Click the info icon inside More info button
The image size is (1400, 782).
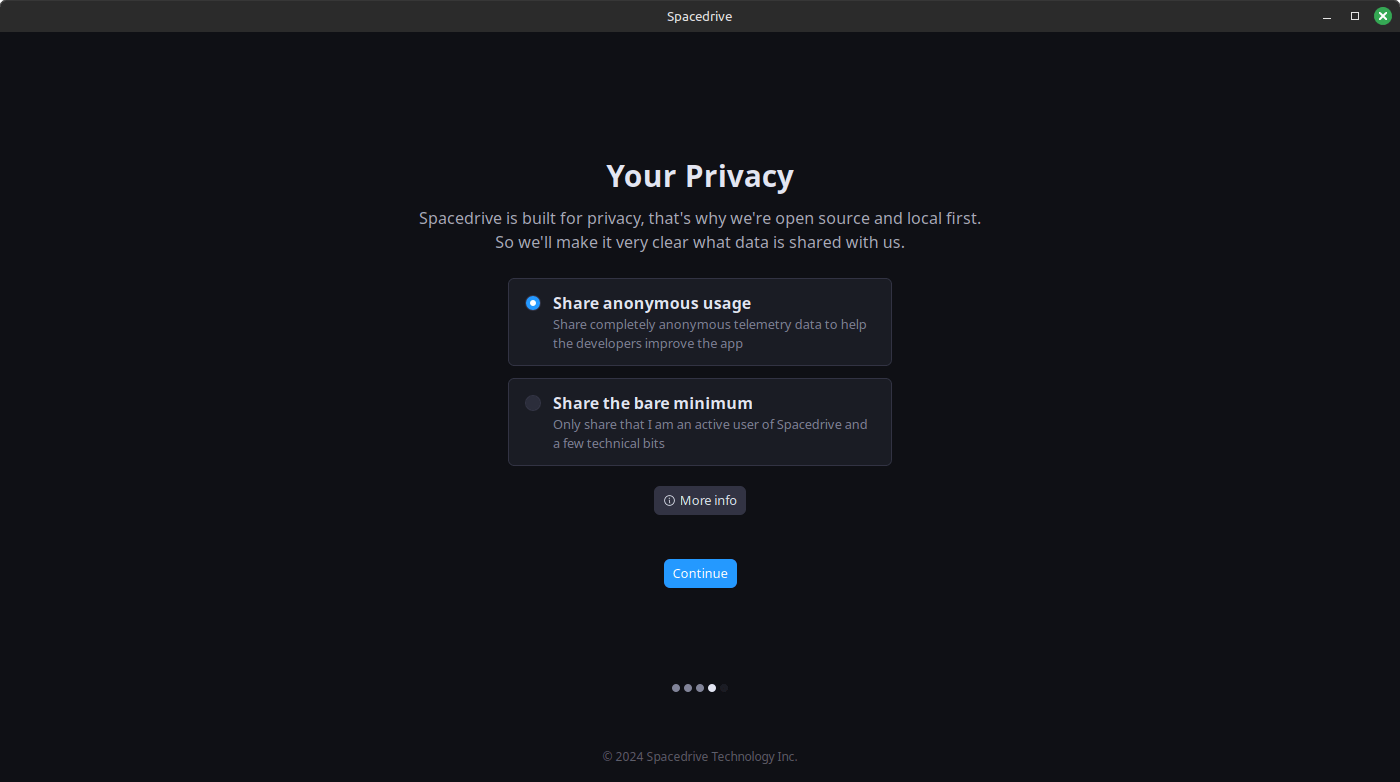(x=667, y=500)
